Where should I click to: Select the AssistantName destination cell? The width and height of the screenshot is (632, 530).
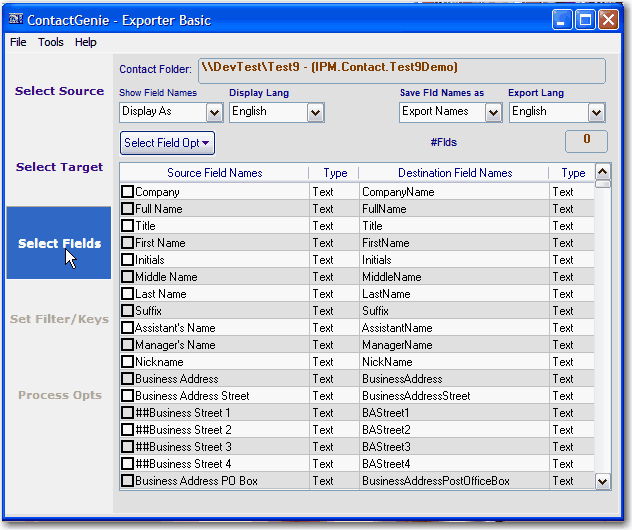coord(454,328)
